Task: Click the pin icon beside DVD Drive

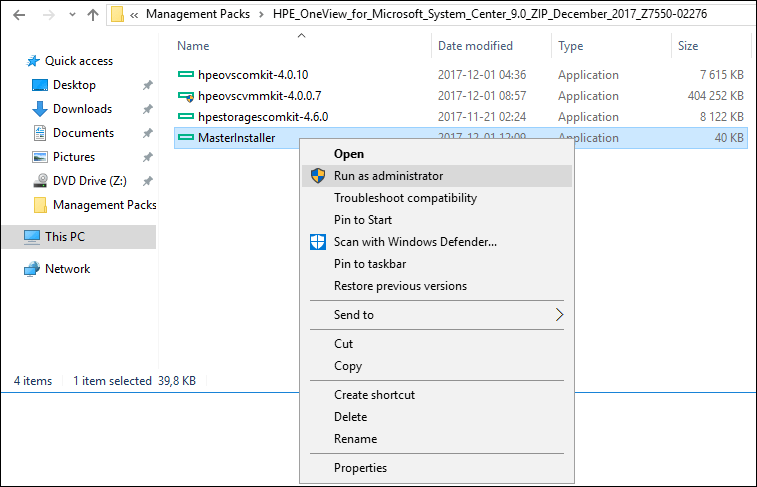Action: (x=148, y=181)
